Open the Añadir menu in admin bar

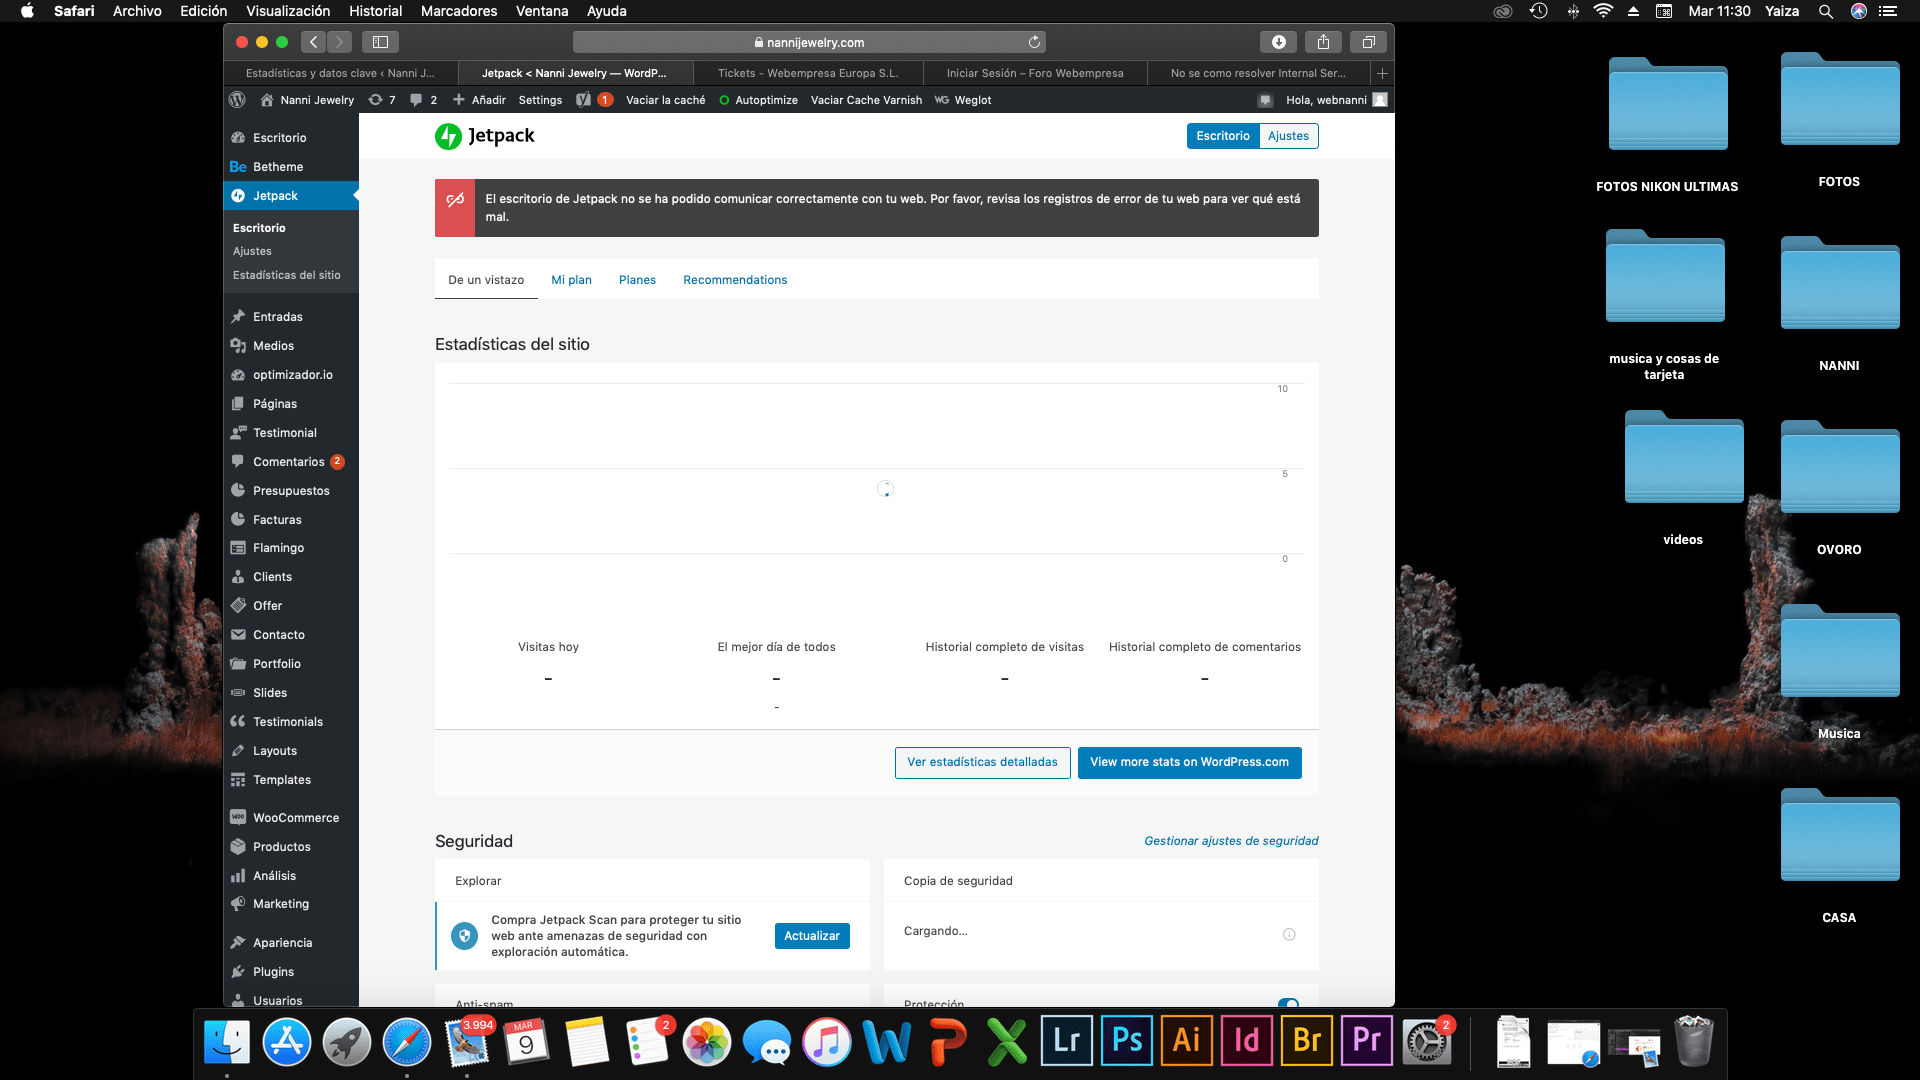click(x=479, y=100)
